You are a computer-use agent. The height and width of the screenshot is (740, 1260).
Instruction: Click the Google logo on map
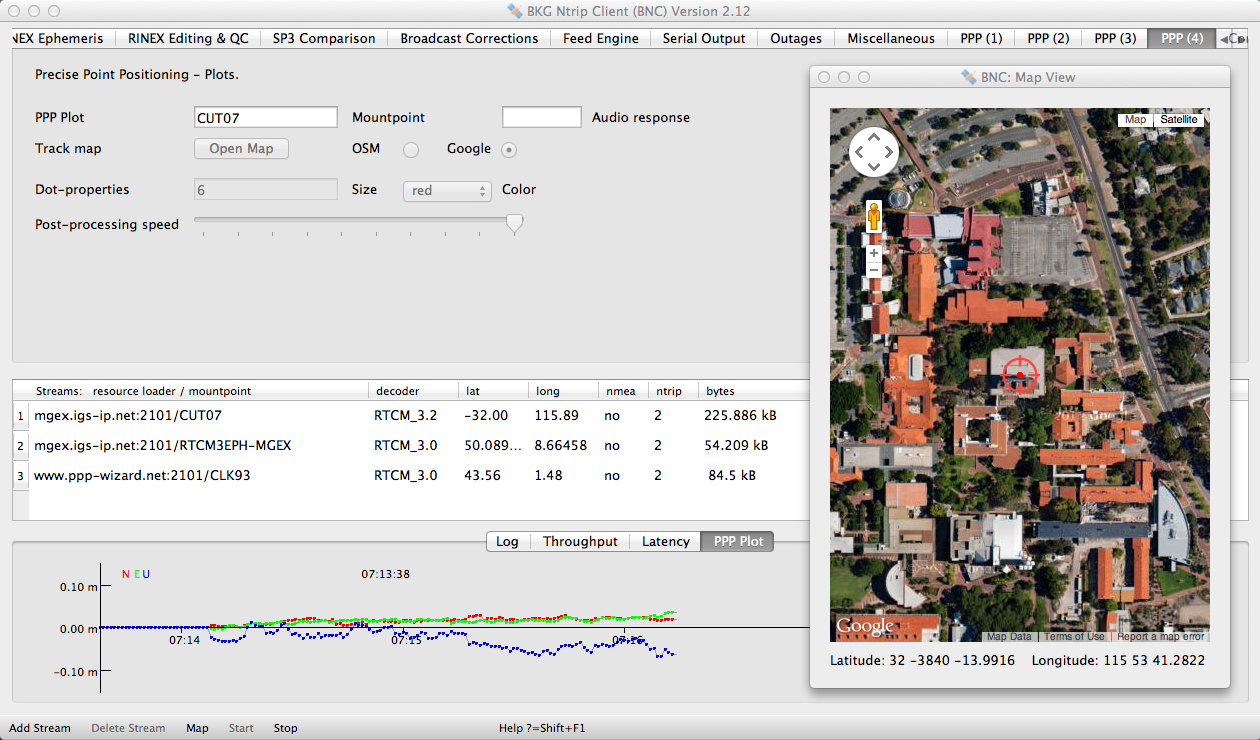[x=865, y=627]
